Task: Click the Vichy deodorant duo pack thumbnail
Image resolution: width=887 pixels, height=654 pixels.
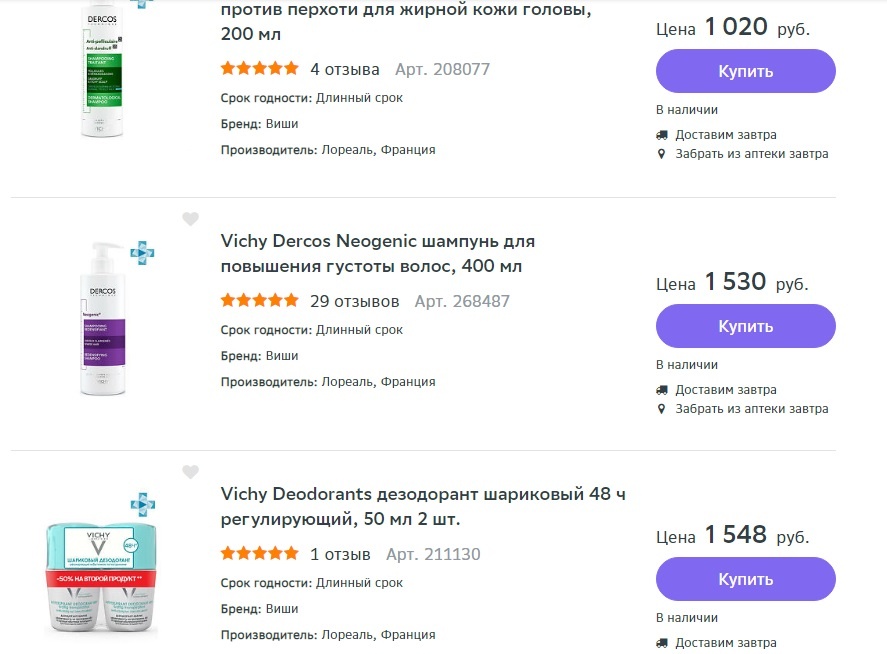Action: [x=101, y=578]
